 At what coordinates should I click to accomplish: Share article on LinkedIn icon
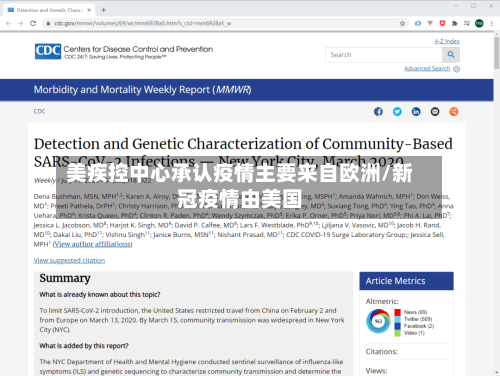[416, 112]
